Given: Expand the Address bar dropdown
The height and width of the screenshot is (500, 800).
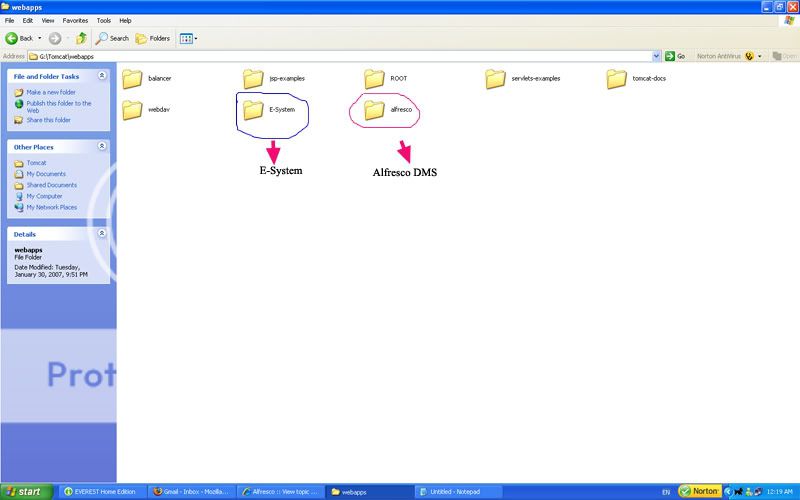Looking at the screenshot, I should tap(656, 56).
